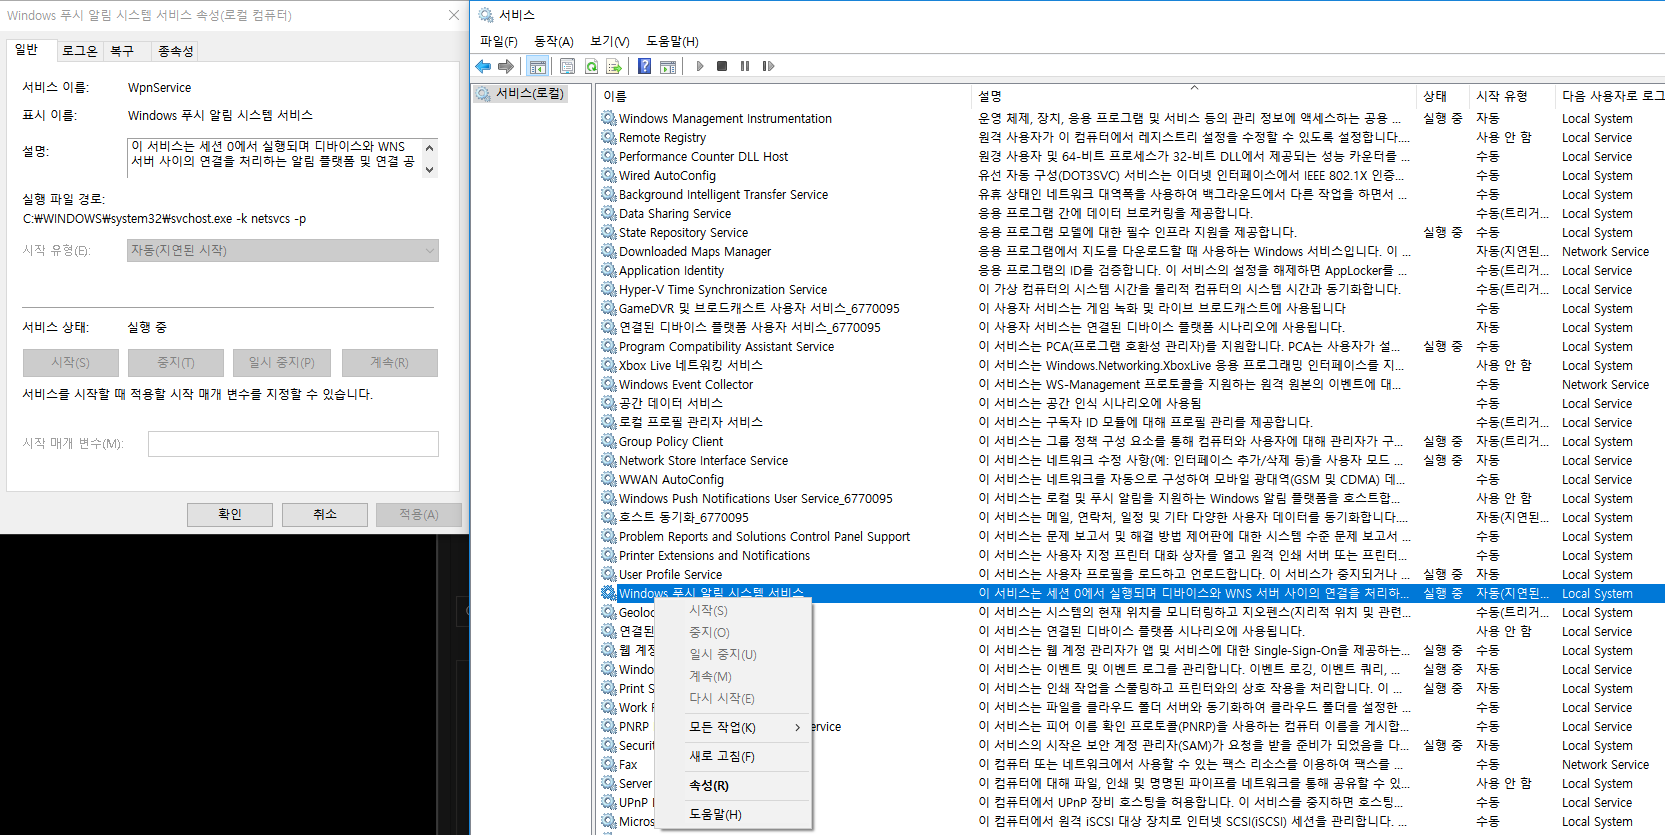Click gear icon beside Data Sharing Service
The width and height of the screenshot is (1665, 835).
[x=608, y=213]
